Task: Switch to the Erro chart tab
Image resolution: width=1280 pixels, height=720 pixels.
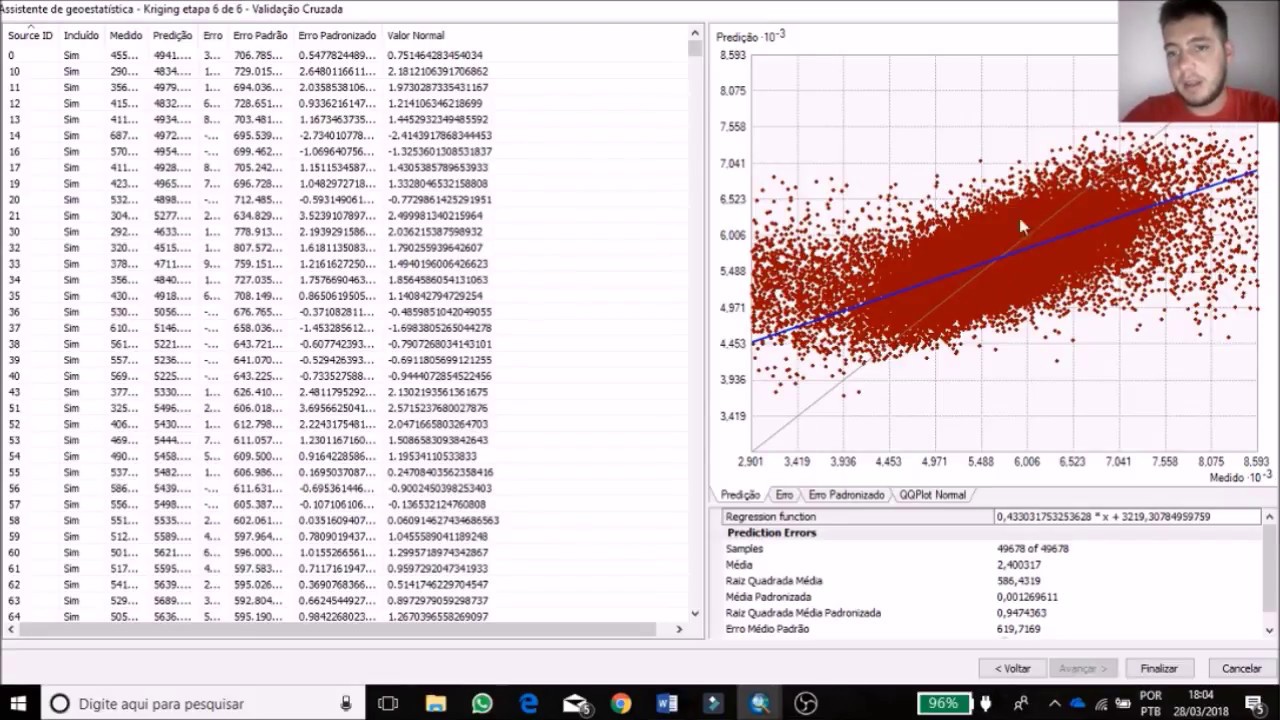Action: point(784,495)
